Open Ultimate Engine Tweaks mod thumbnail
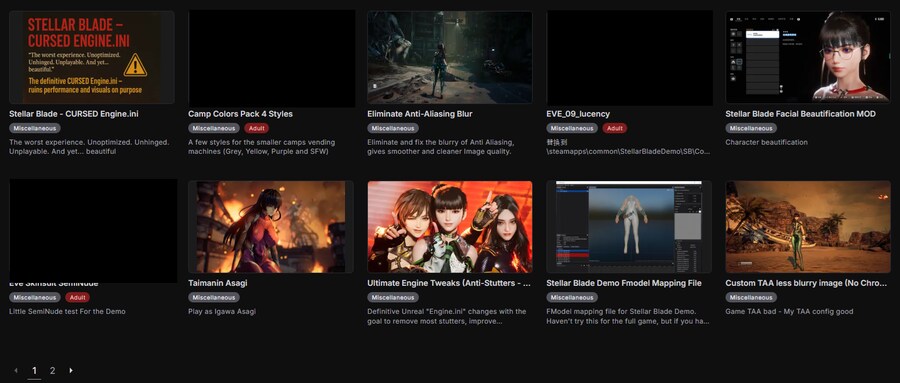This screenshot has height=383, width=900. [450, 227]
